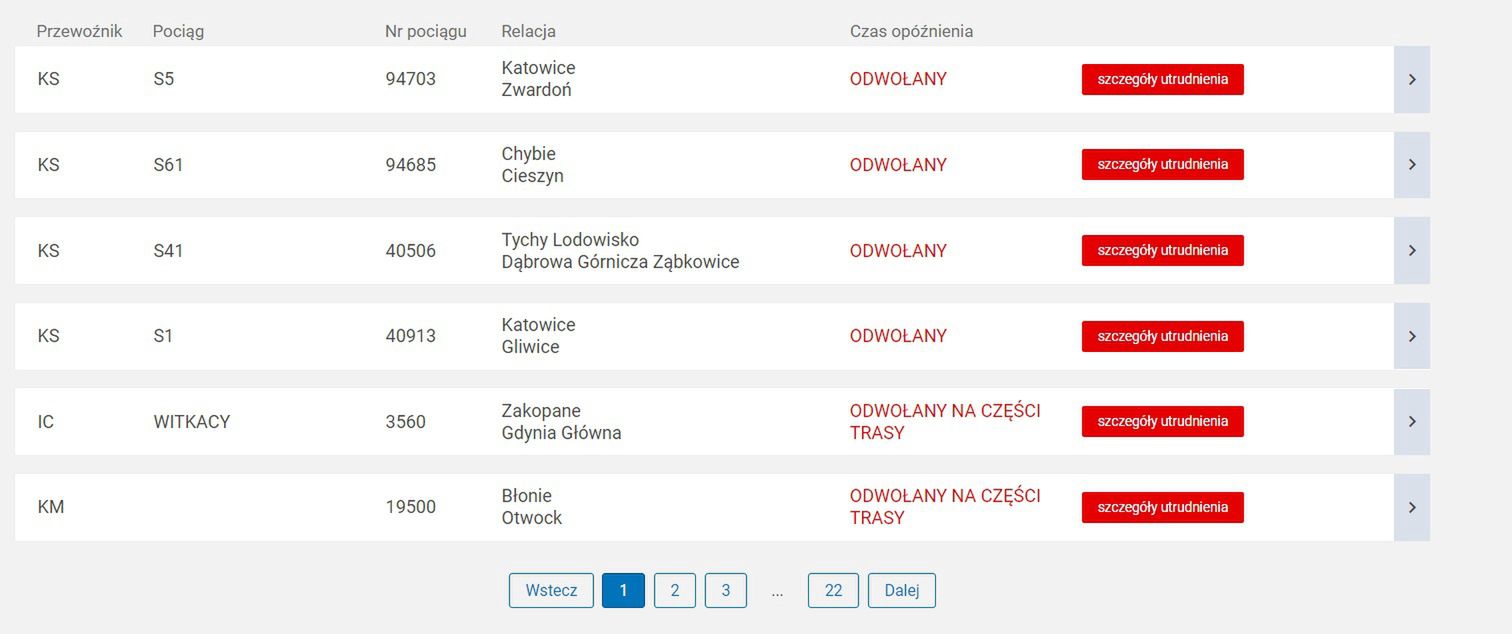This screenshot has width=1512, height=634.
Task: Advance with the Dalej button
Action: pos(902,590)
